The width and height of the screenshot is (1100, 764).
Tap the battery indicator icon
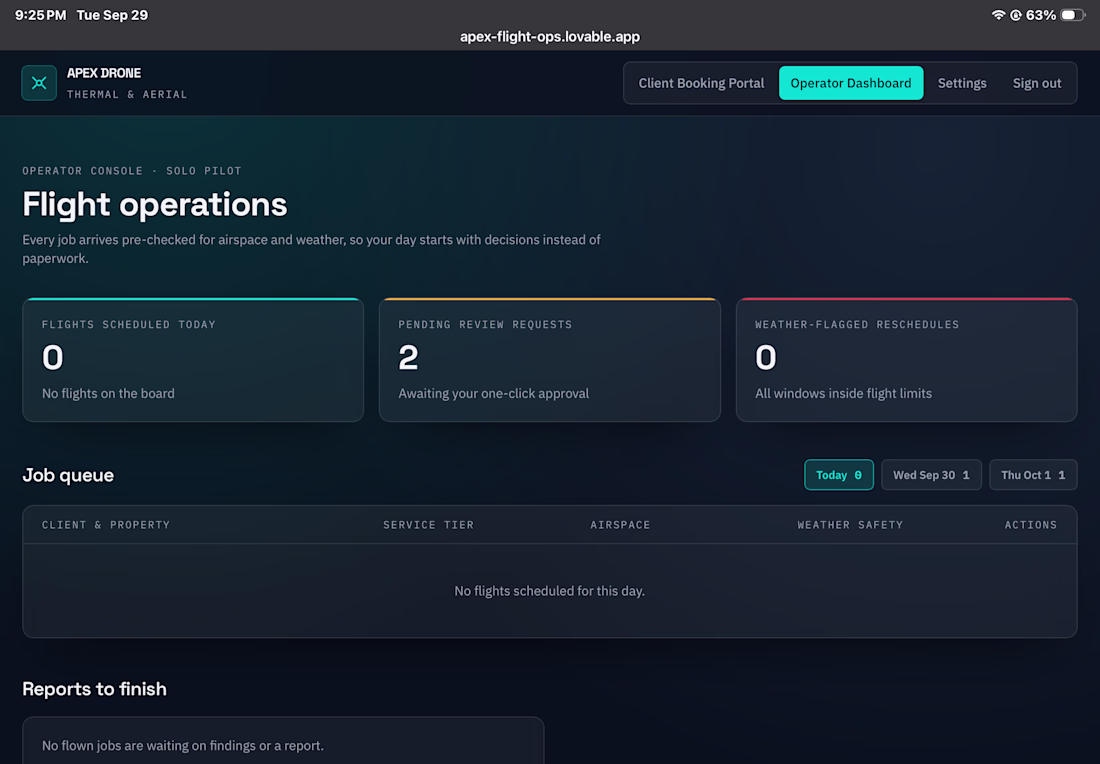[x=1073, y=15]
